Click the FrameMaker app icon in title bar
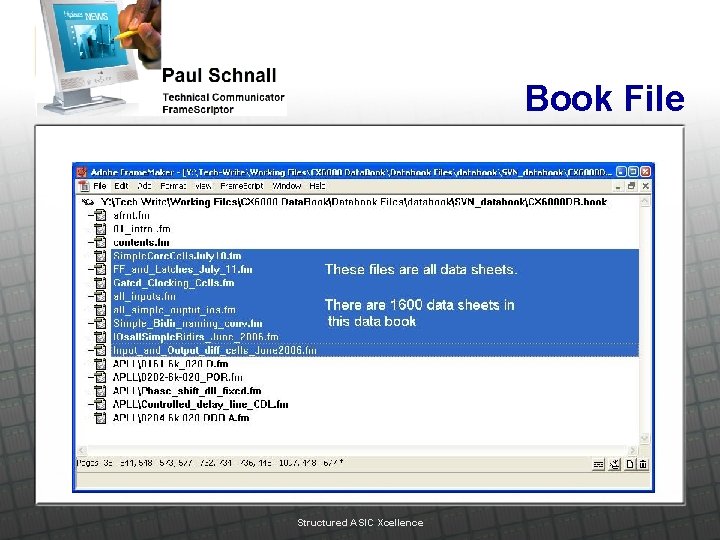Viewport: 720px width, 540px height. click(x=82, y=172)
